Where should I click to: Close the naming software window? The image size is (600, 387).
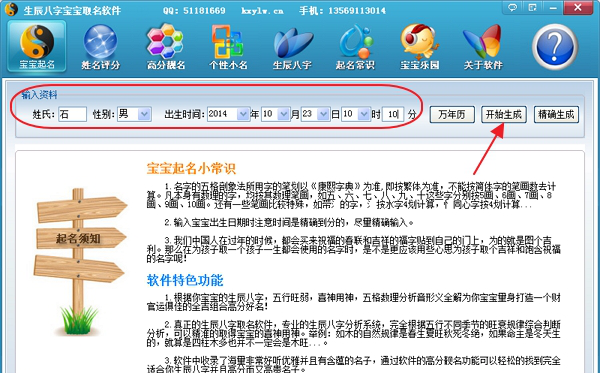coord(578,7)
